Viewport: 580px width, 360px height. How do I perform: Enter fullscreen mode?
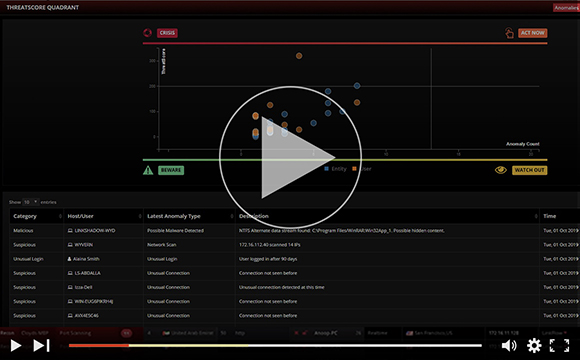559,346
